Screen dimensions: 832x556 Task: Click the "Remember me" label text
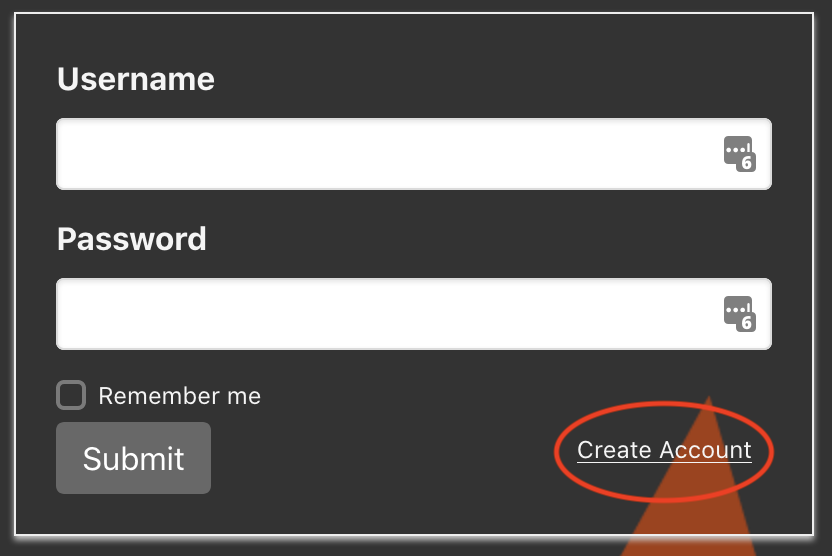179,396
